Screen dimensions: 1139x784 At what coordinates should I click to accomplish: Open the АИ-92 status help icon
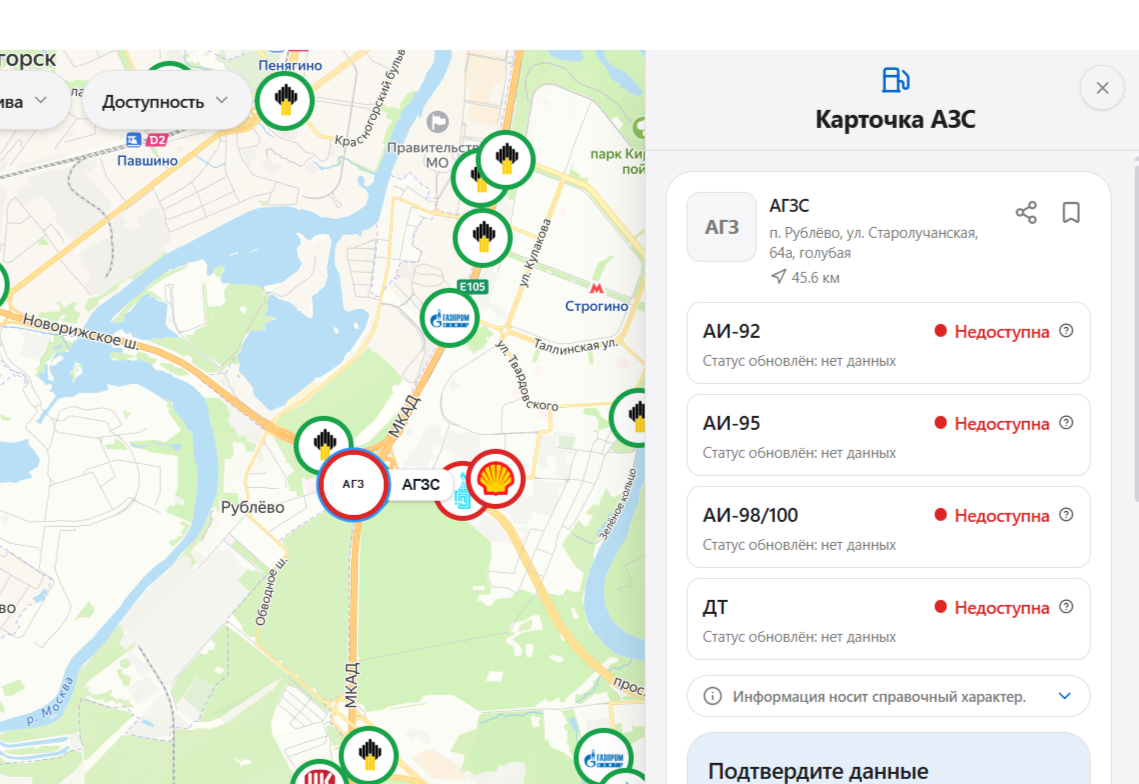point(1066,331)
